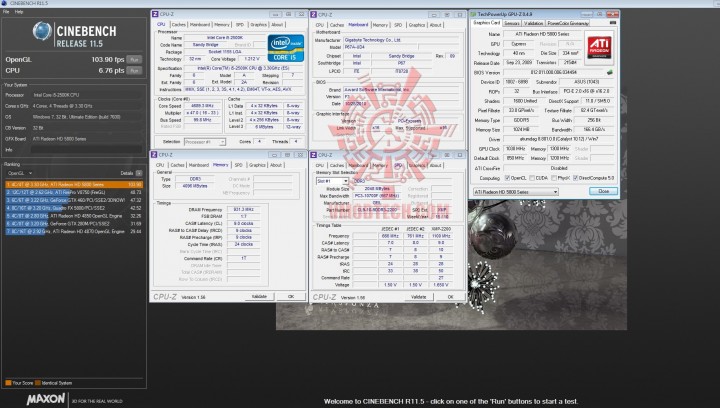Click the GPU-Z screenshot camera icon
Viewport: 720px width, 408px height.
[x=613, y=23]
